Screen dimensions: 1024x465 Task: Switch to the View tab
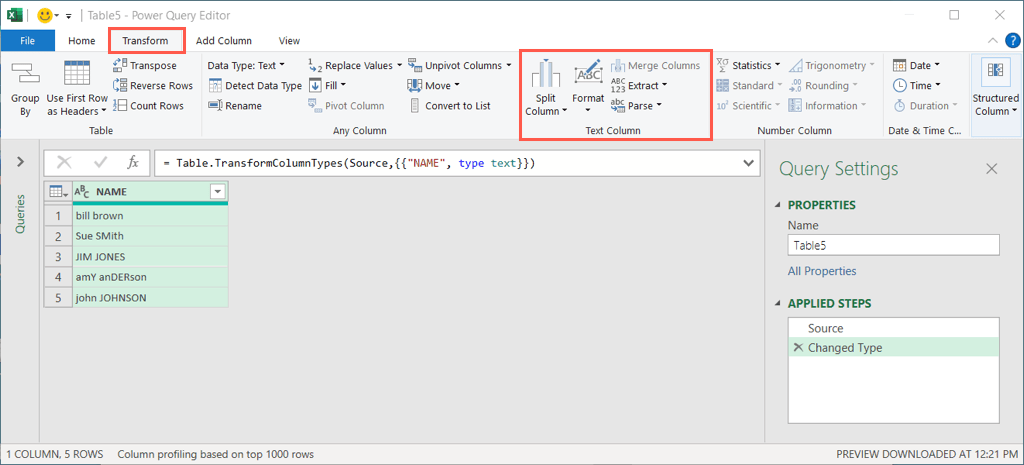[289, 40]
